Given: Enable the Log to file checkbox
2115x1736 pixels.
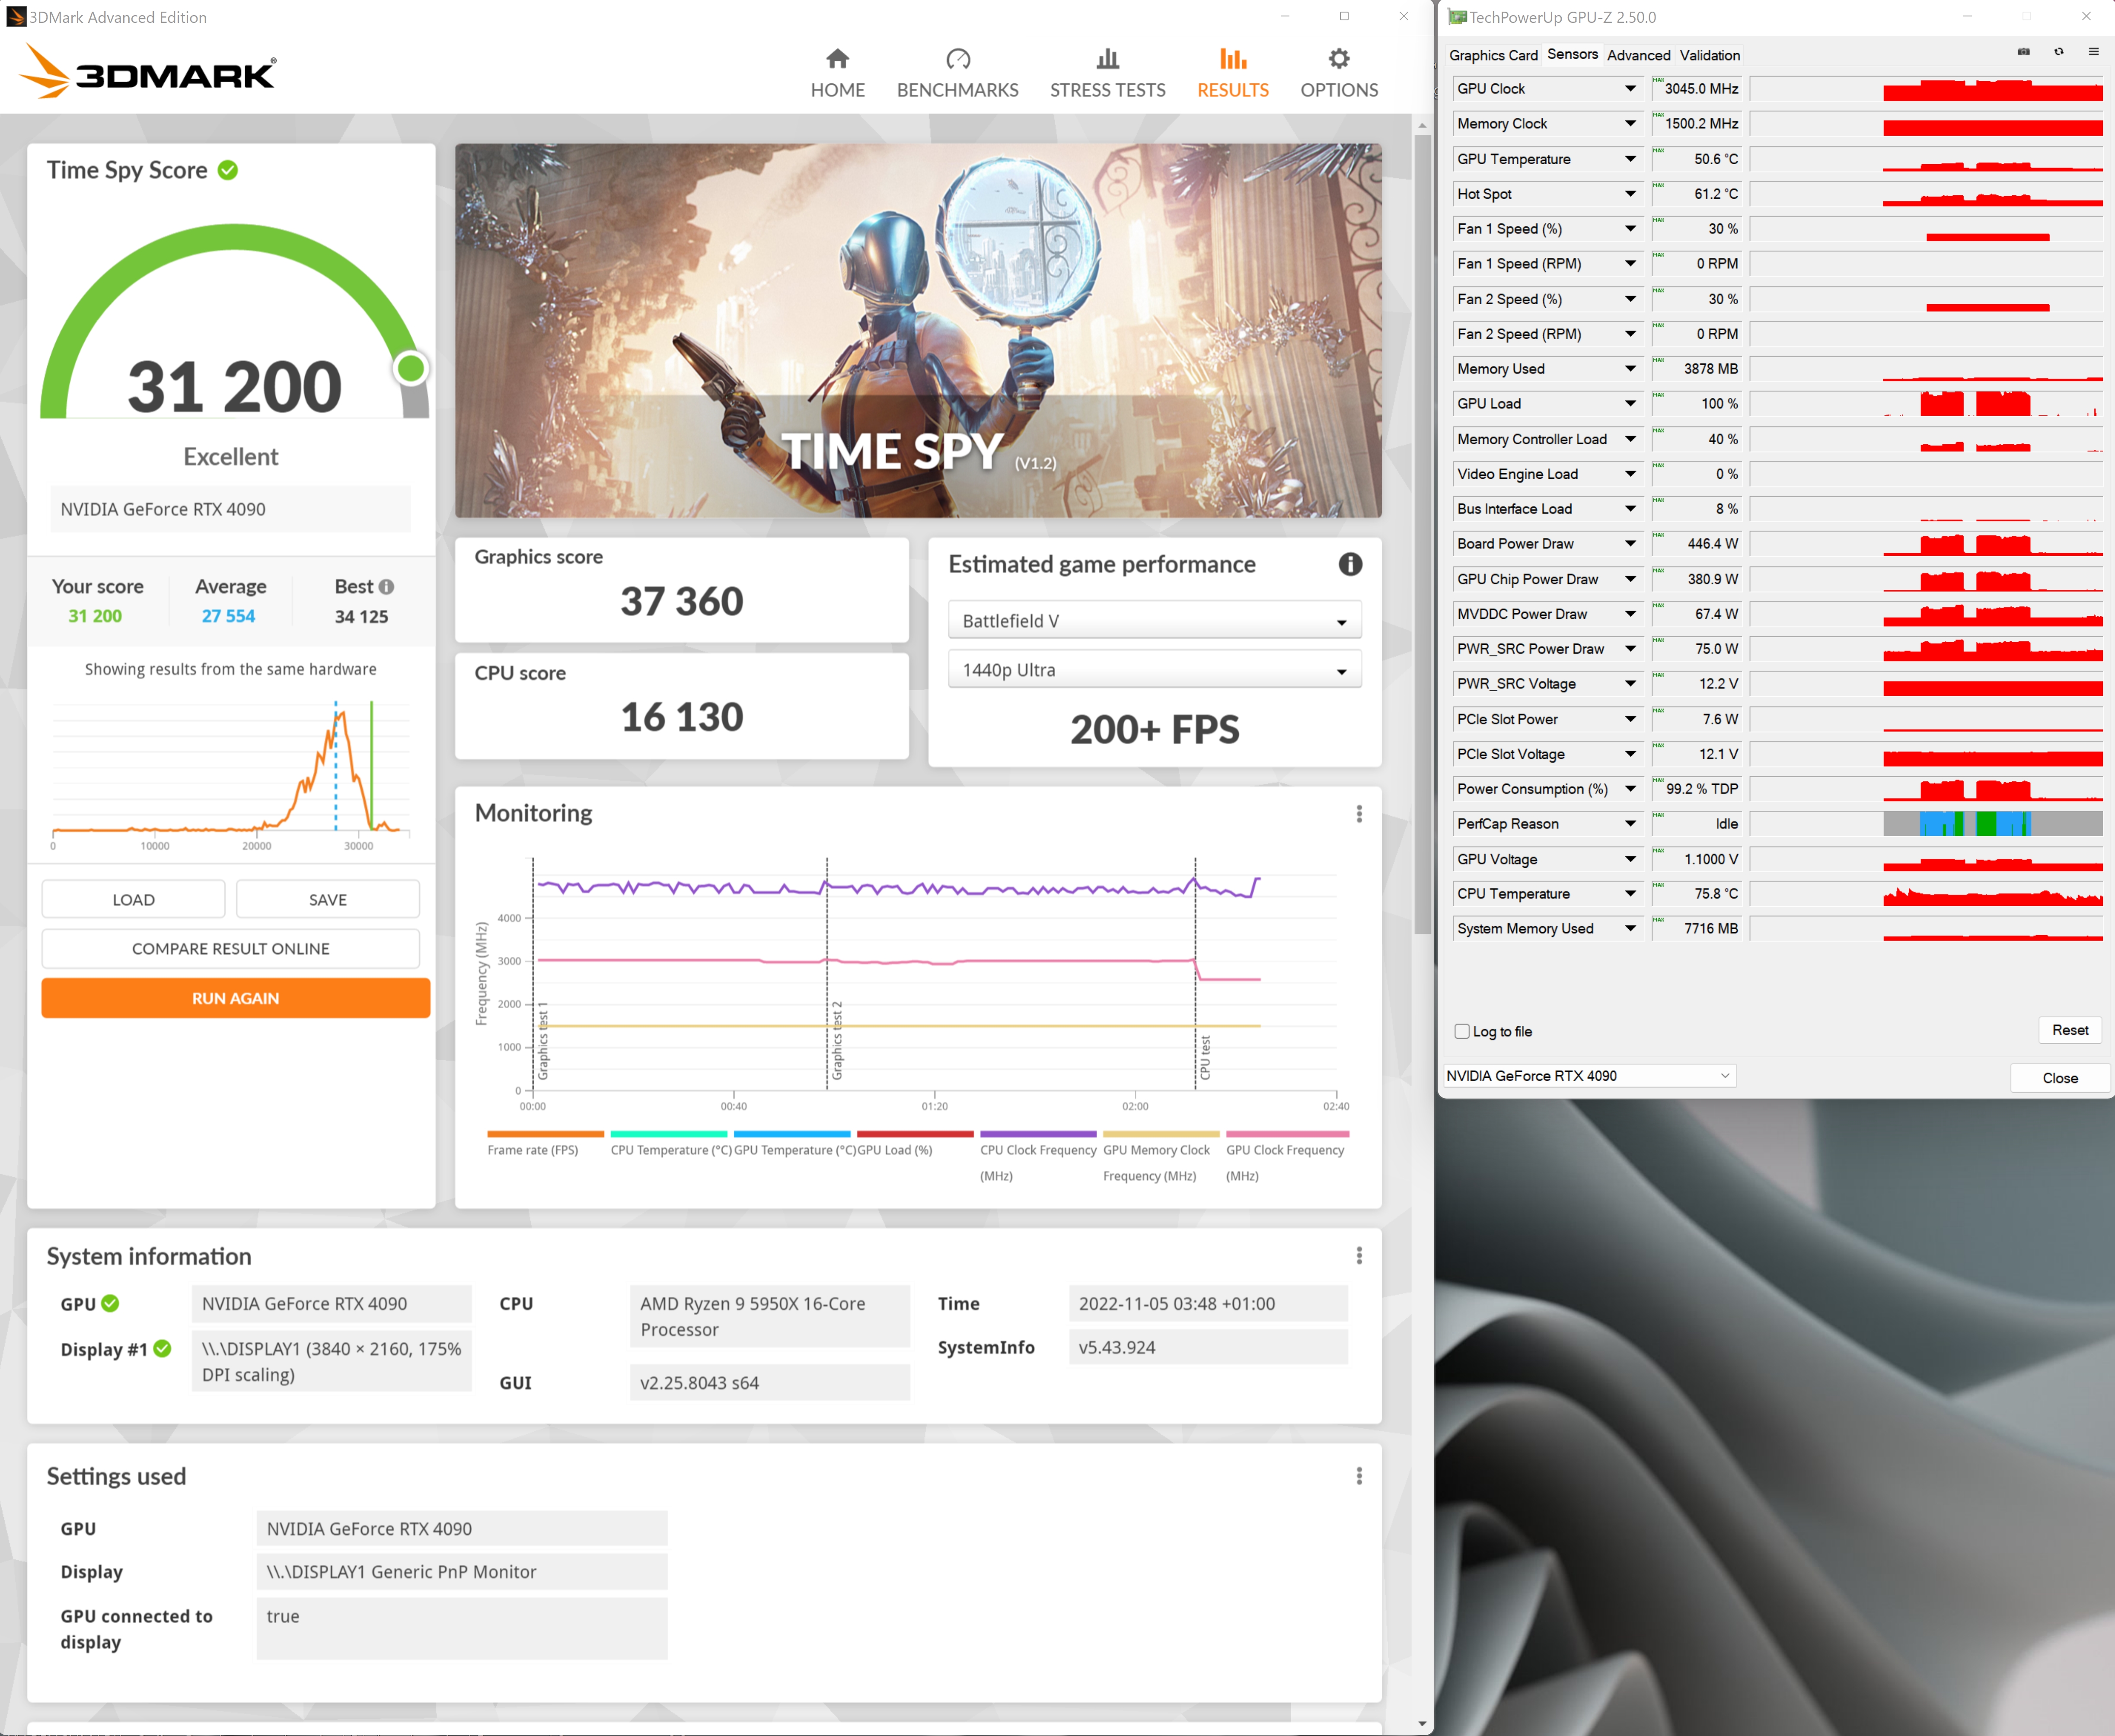Looking at the screenshot, I should click(x=1462, y=1031).
